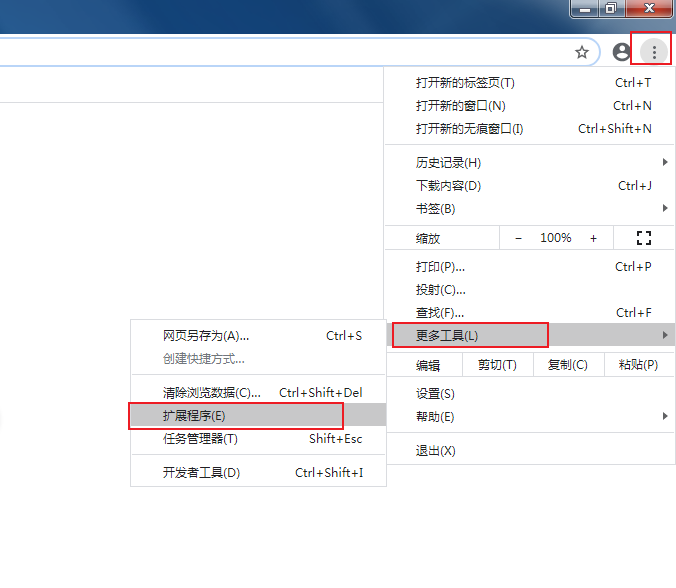Screen dimensions: 676x588
Task: Expand 更多工具(L) submenu
Action: 529,335
